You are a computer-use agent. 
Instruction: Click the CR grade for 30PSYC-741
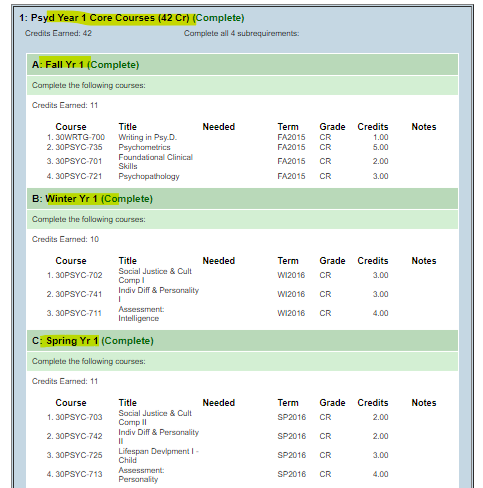tap(325, 294)
